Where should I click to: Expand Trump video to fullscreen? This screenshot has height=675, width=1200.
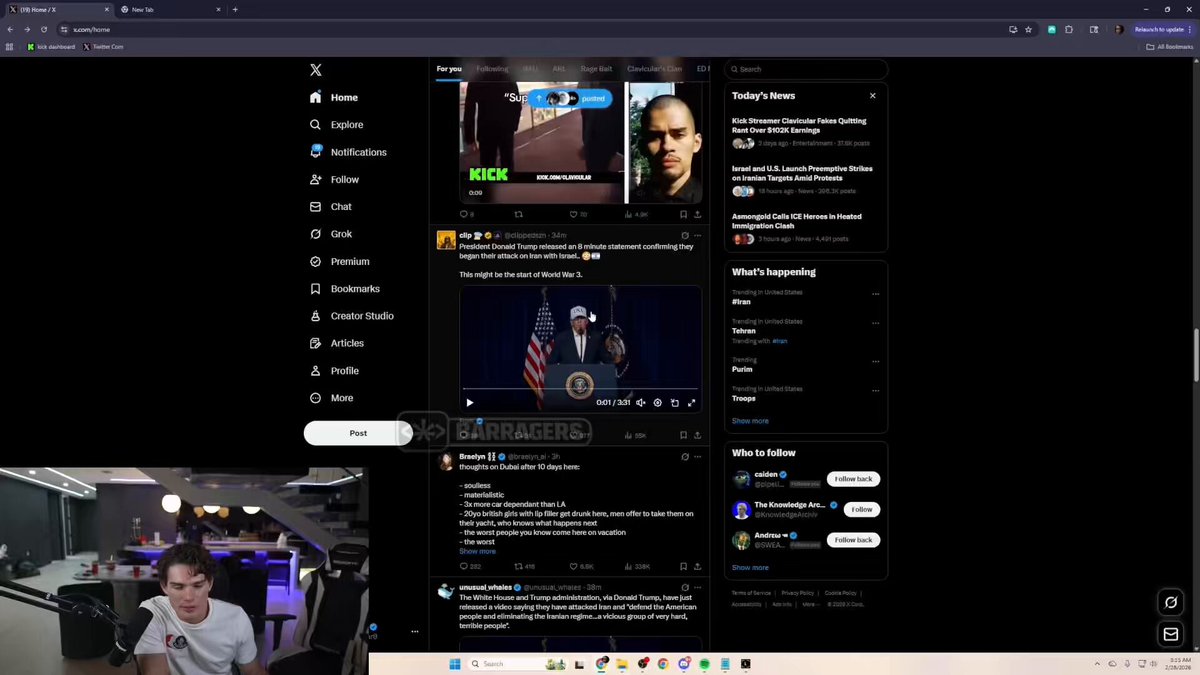point(691,403)
